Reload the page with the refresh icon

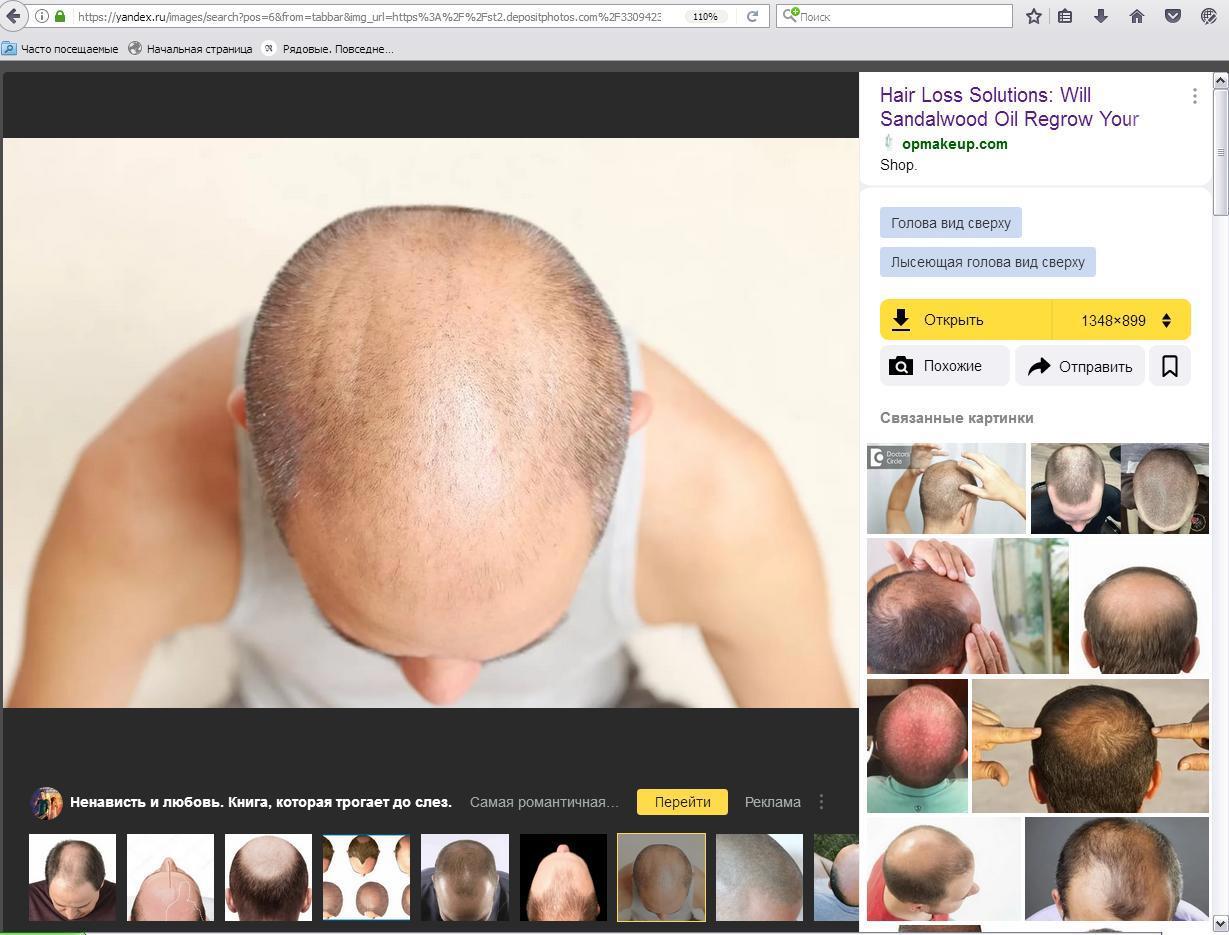click(x=752, y=16)
